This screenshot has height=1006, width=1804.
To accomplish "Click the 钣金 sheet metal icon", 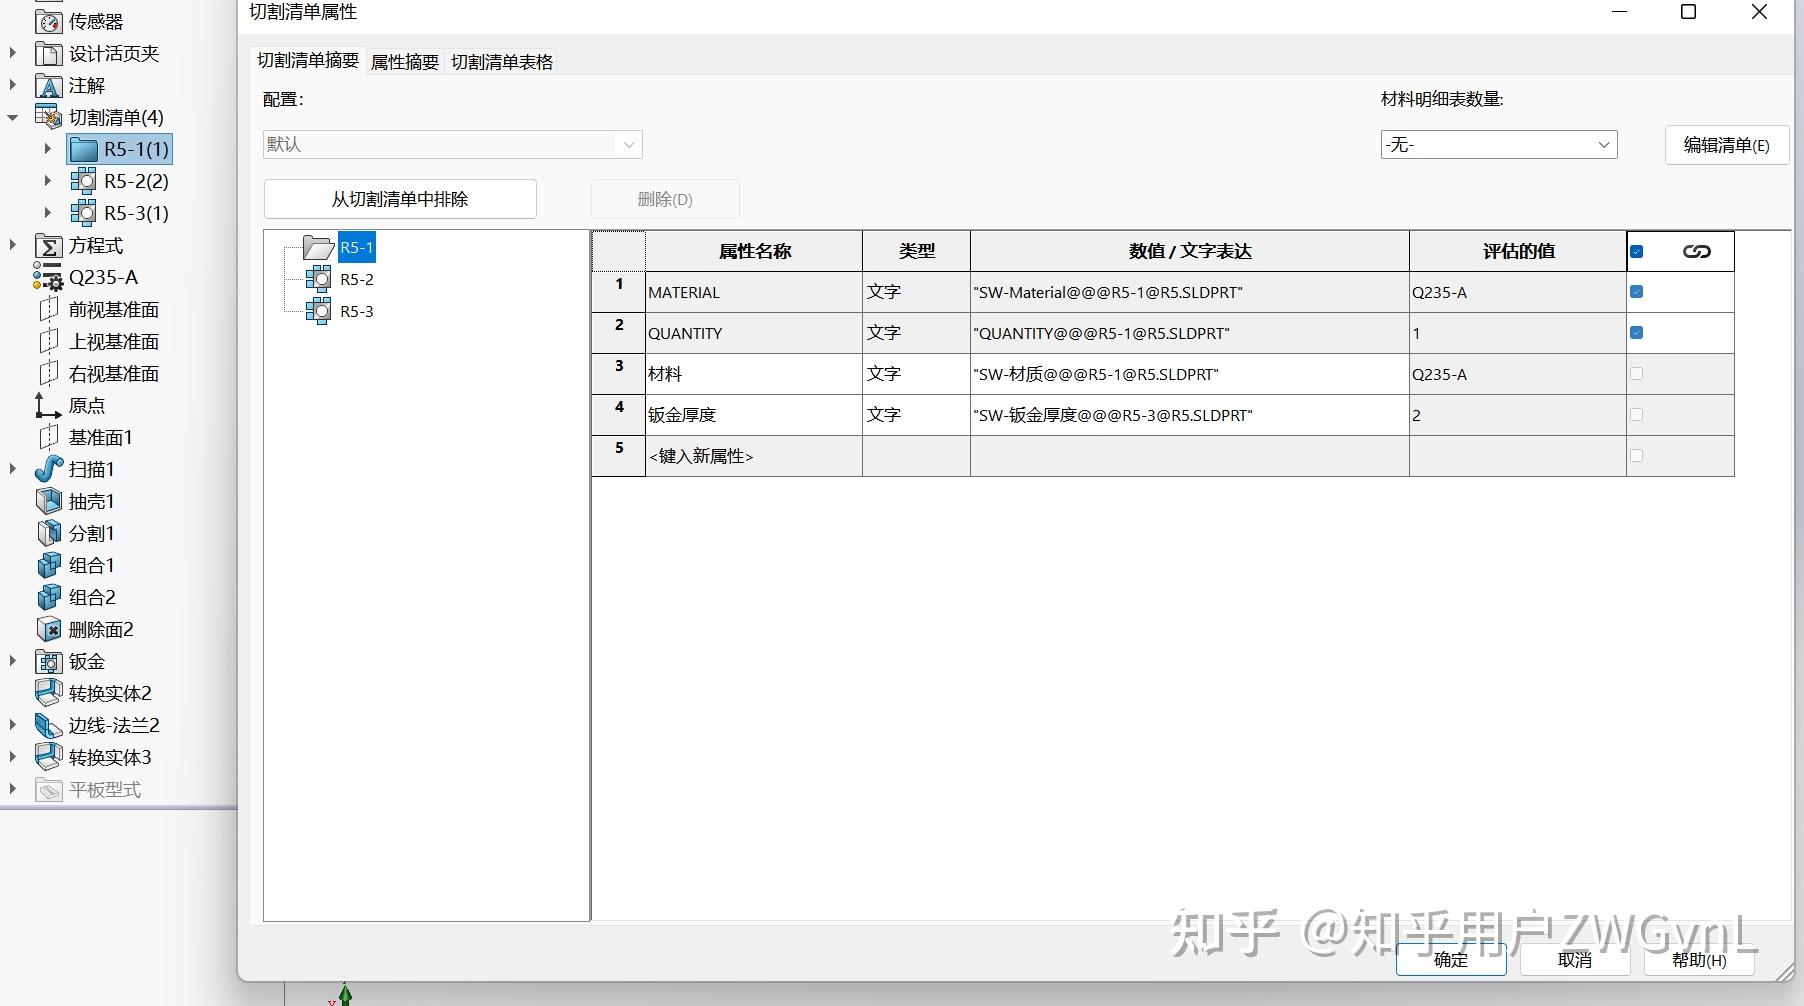I will pyautogui.click(x=48, y=661).
